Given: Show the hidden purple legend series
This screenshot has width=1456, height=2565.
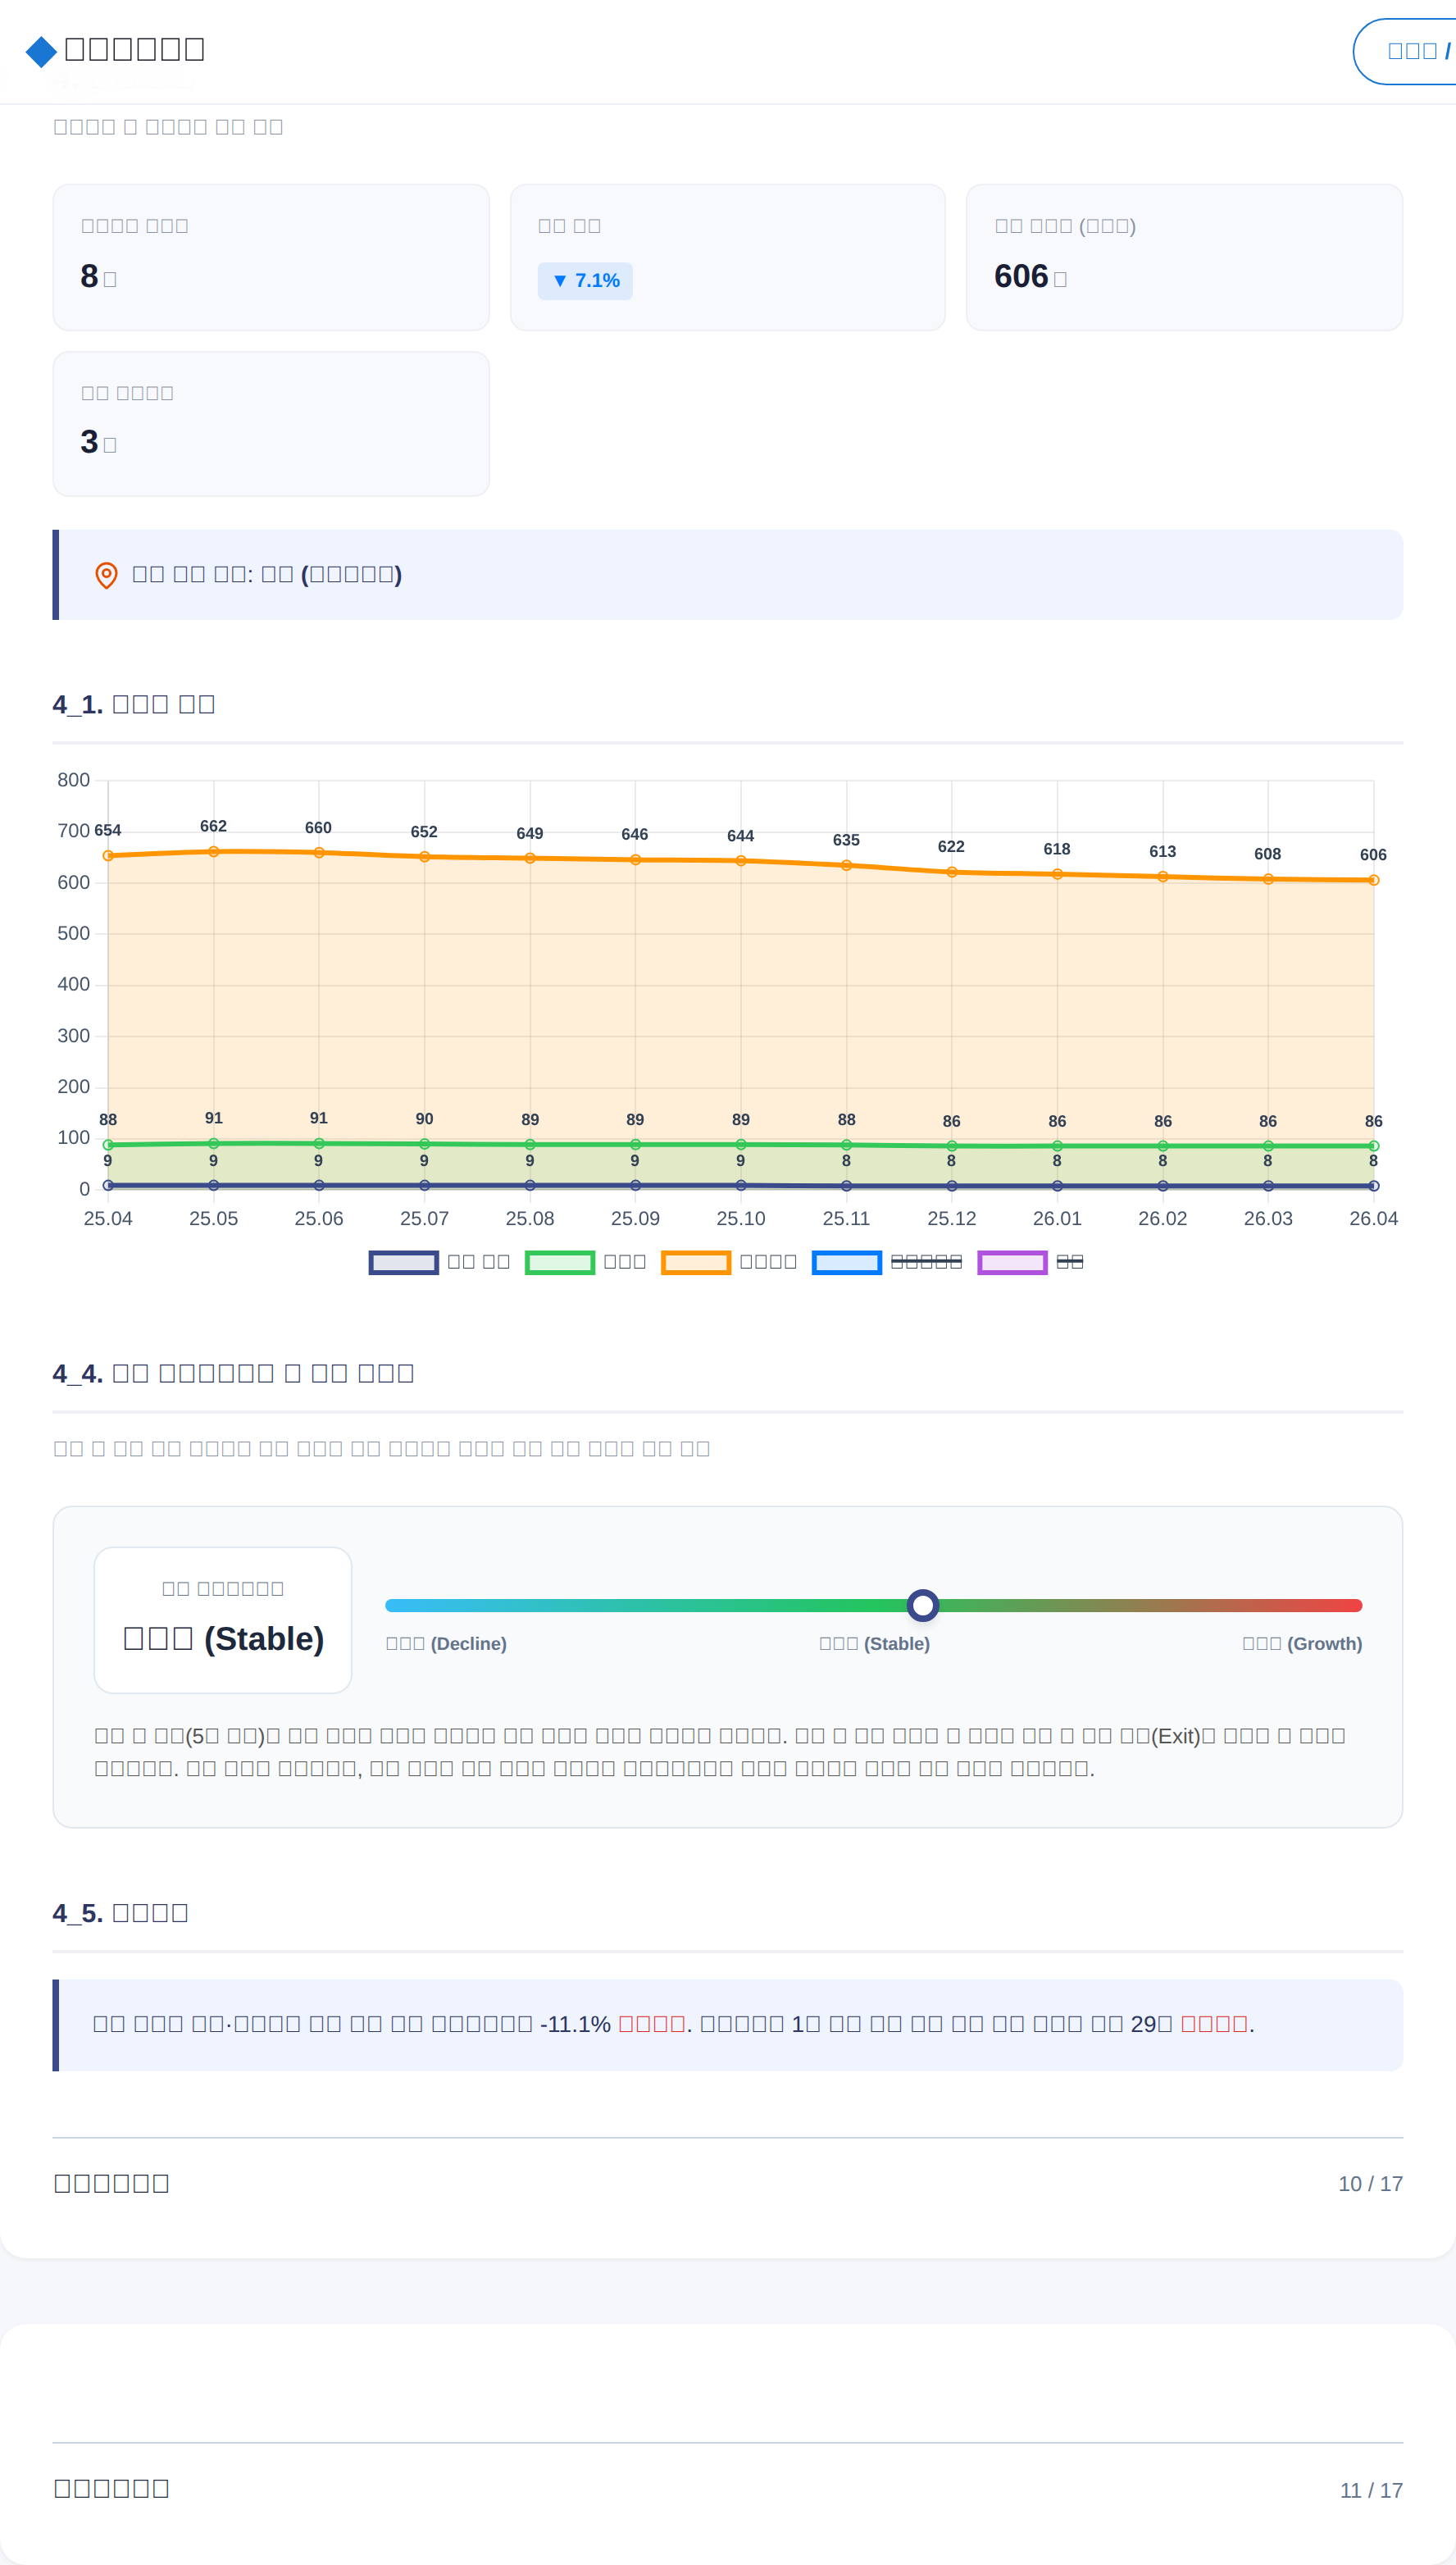Looking at the screenshot, I should (x=1030, y=1262).
